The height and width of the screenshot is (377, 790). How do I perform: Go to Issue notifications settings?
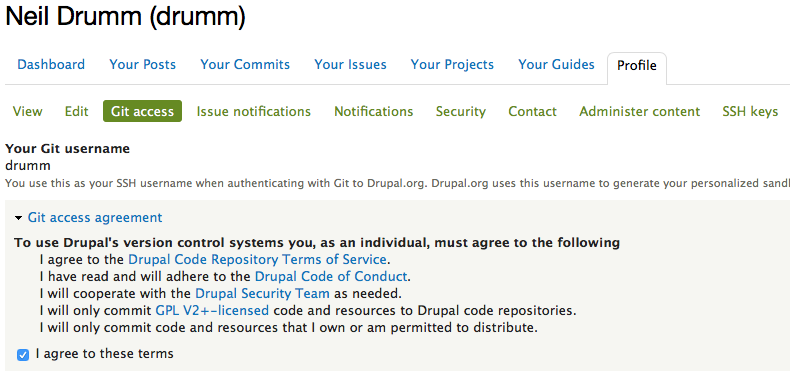pyautogui.click(x=253, y=111)
